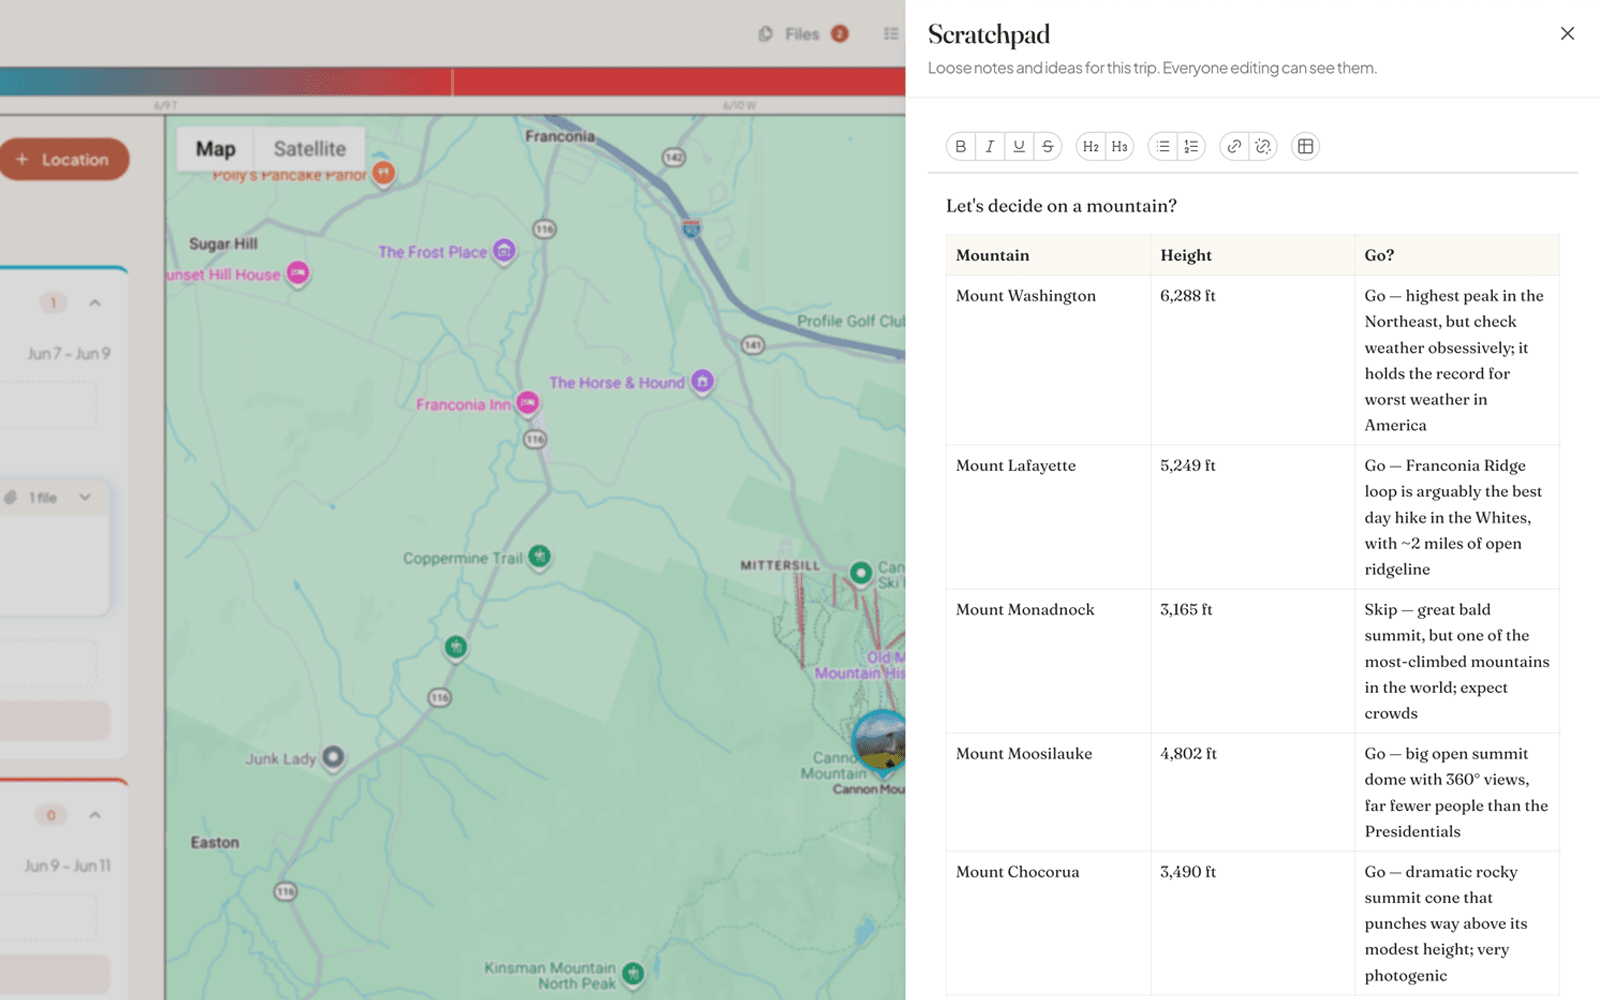Underline the selected Scratchpad text
1600x1000 pixels.
[x=1019, y=147]
